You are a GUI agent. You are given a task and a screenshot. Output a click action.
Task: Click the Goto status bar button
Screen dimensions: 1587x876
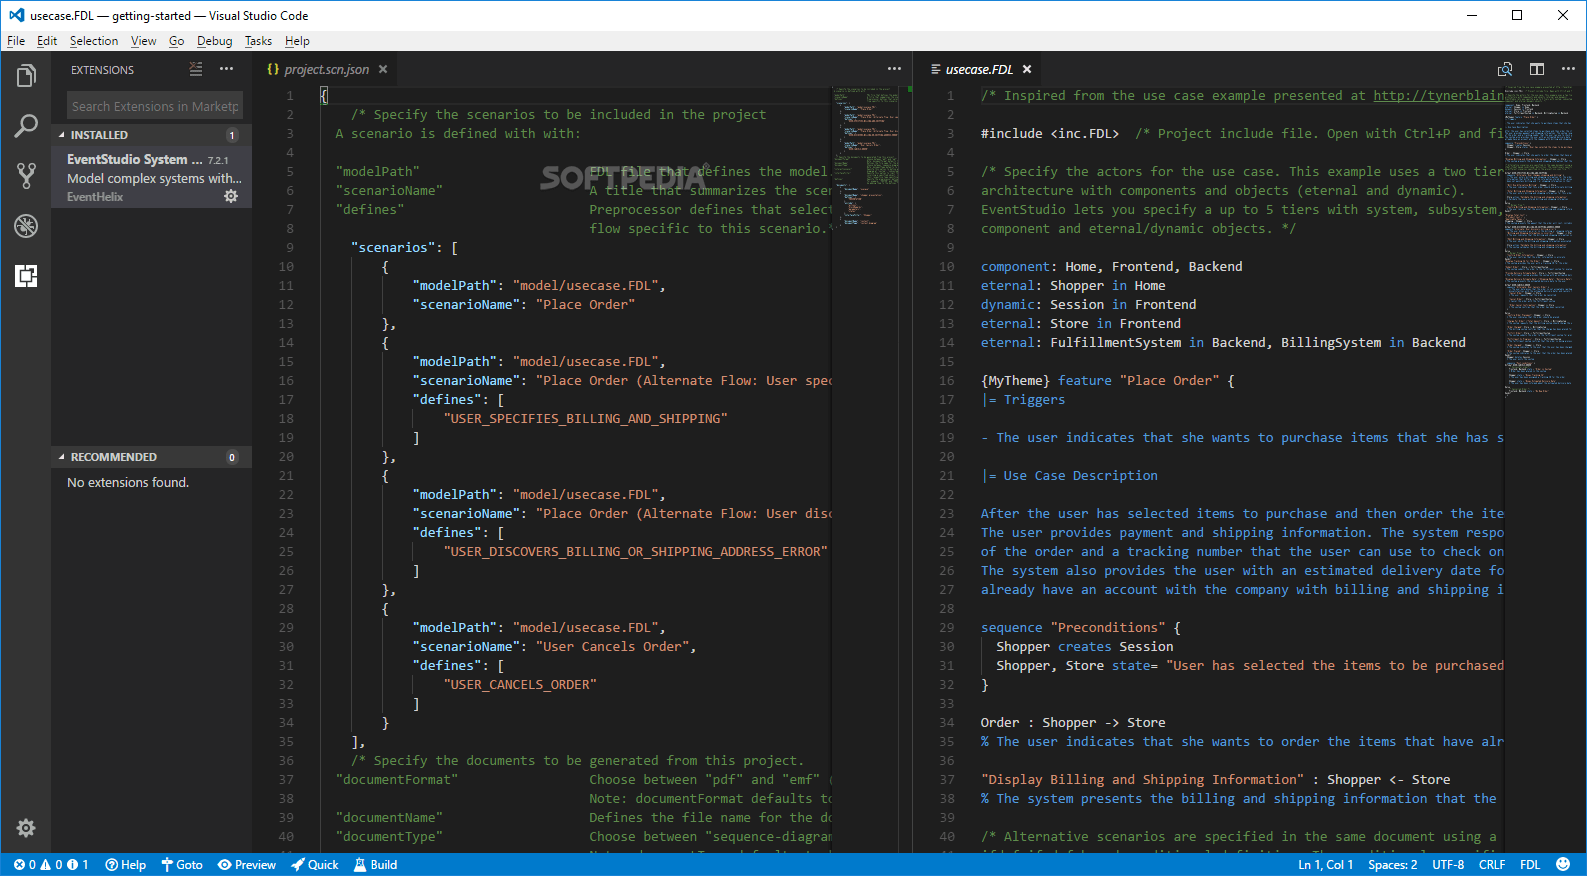coord(182,865)
